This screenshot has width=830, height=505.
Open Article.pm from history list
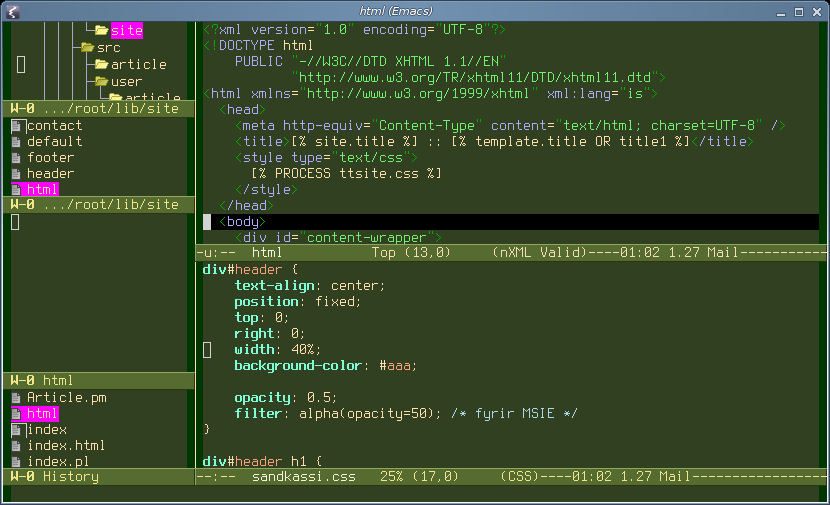tap(67, 398)
